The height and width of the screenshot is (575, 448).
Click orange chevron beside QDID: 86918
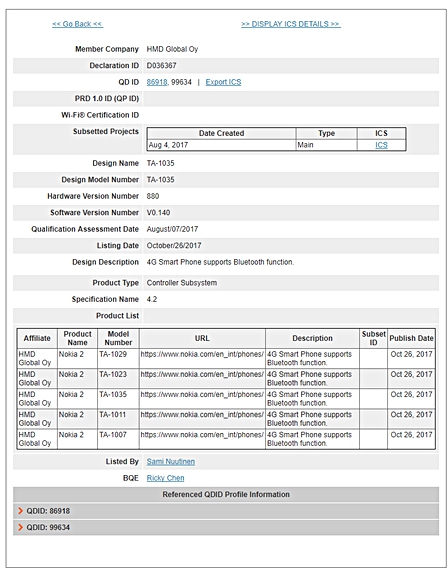[x=21, y=511]
